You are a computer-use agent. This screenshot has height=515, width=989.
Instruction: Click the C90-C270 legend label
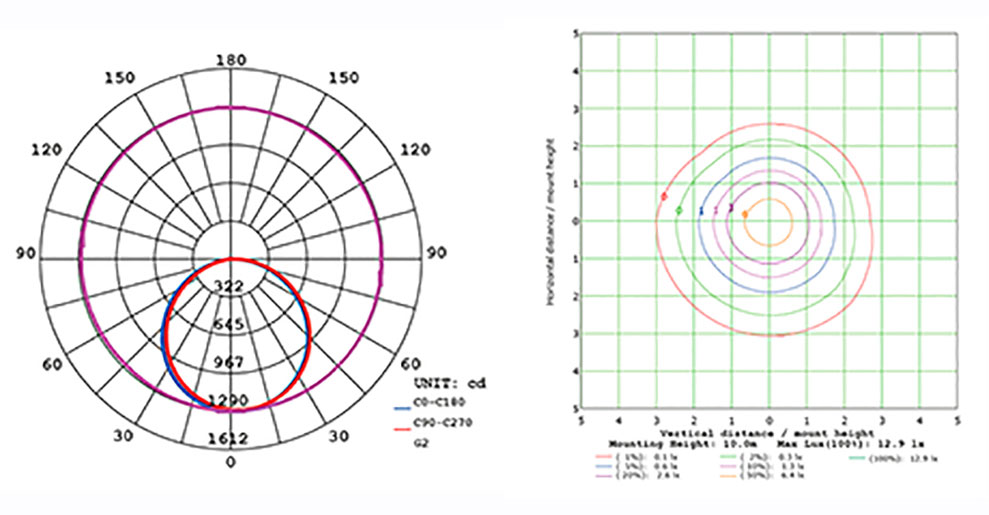click(440, 424)
